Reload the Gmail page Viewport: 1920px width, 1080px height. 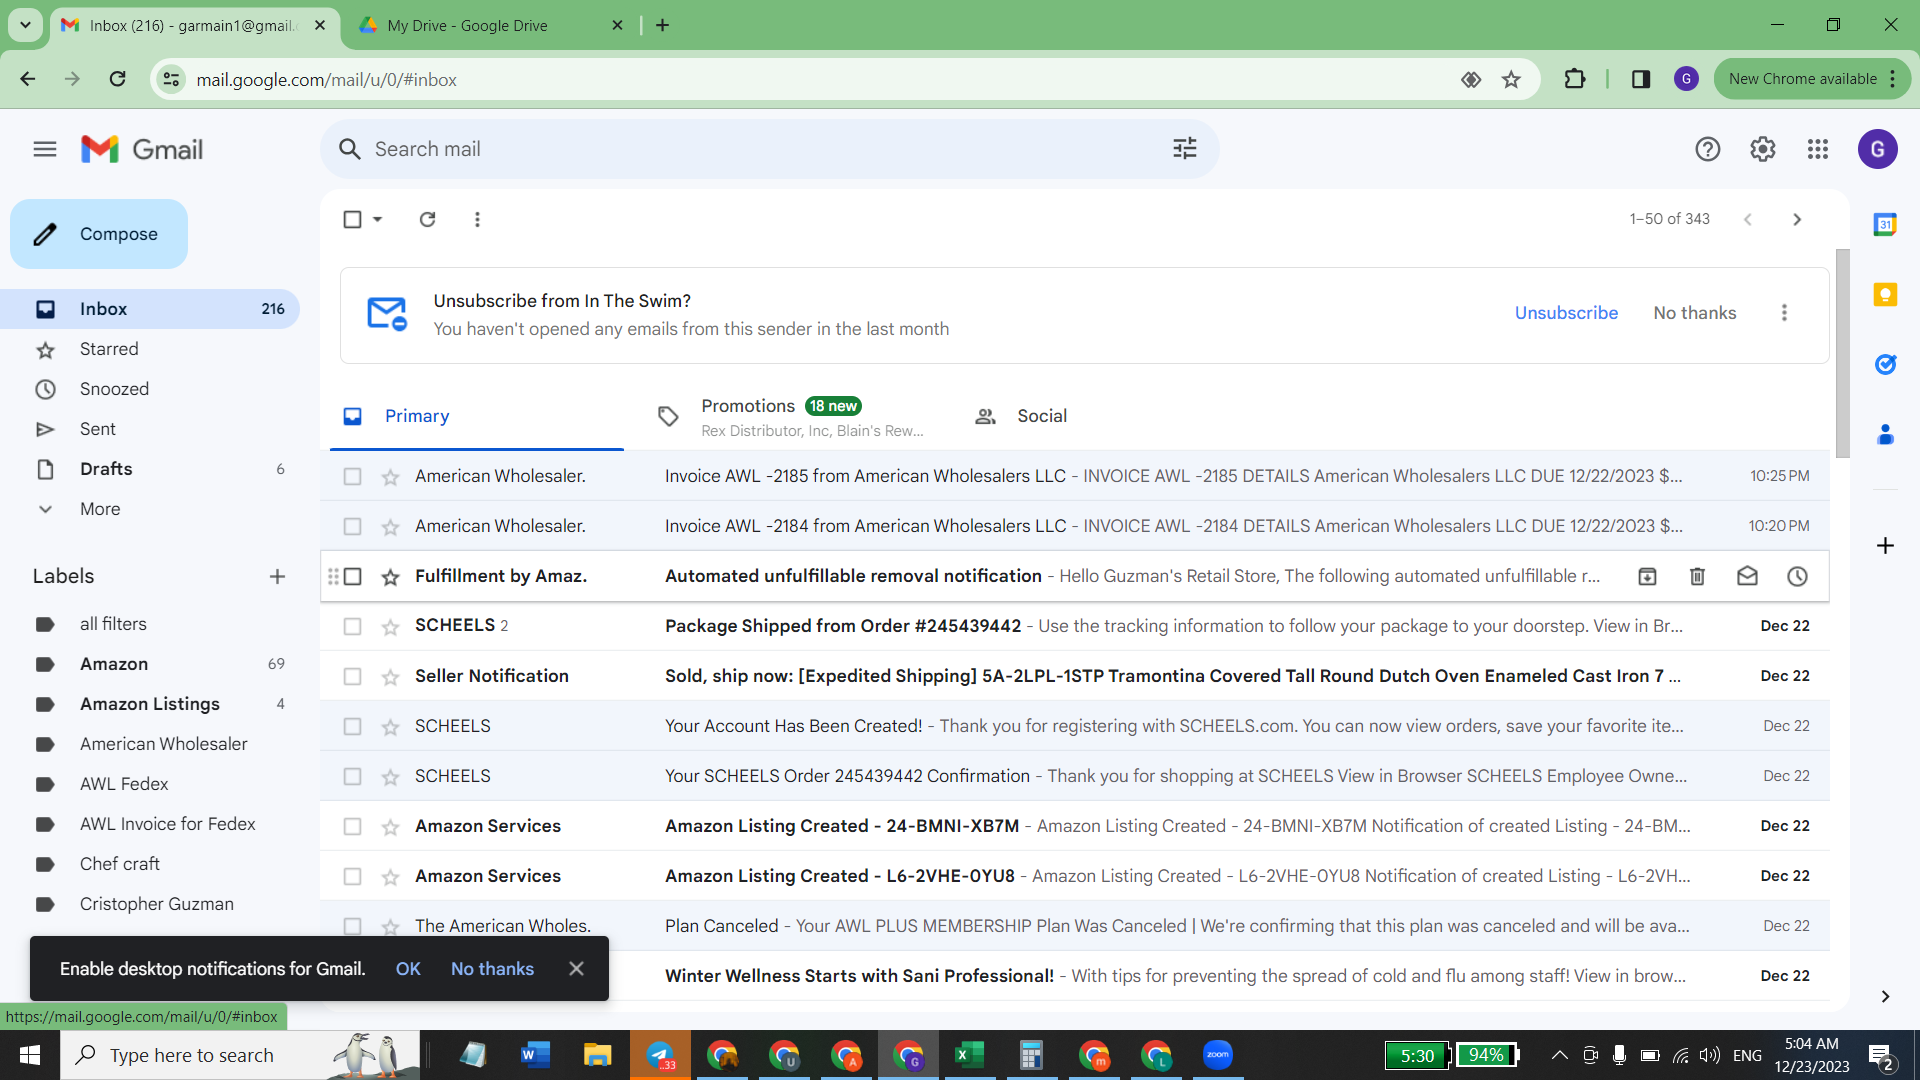[x=117, y=79]
